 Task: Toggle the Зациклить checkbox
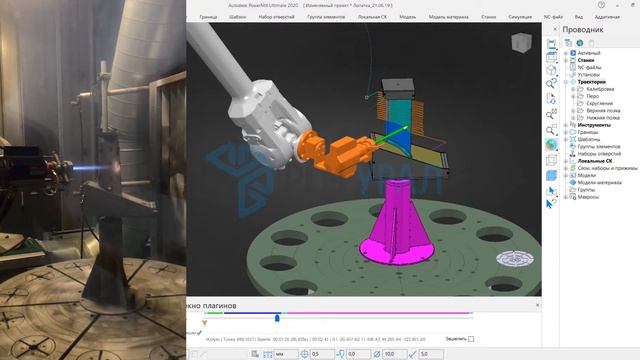coord(471,339)
